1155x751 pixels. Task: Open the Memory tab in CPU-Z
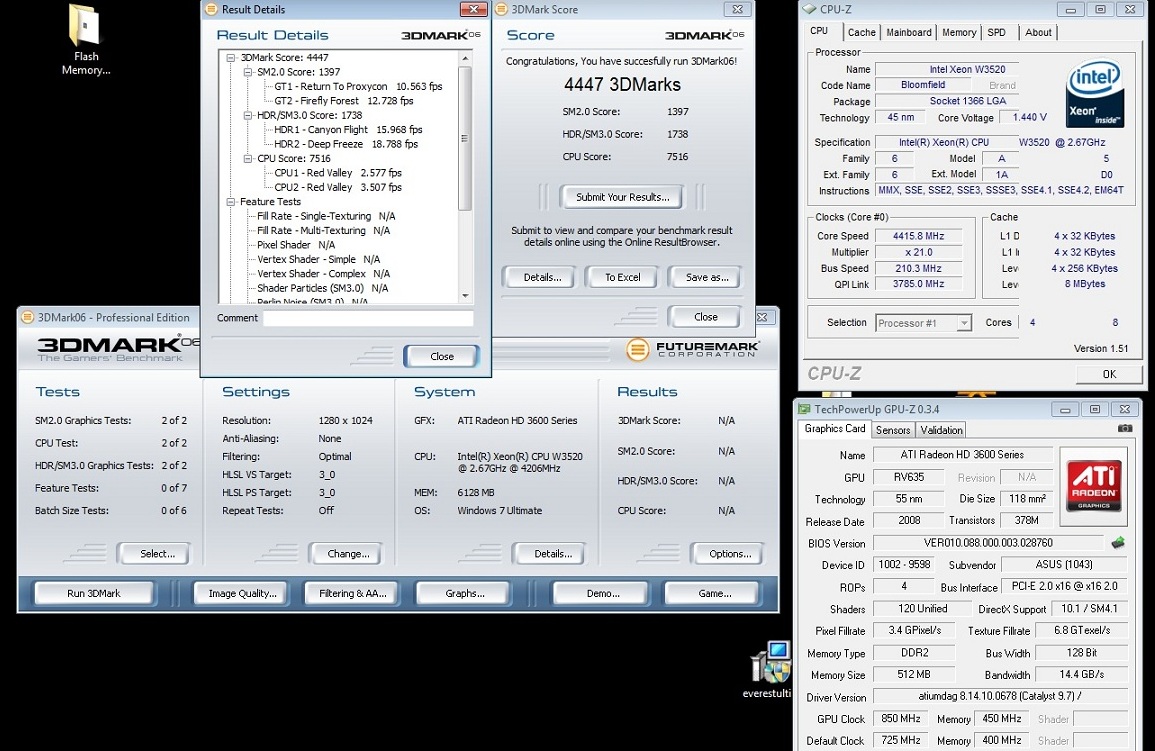(959, 32)
